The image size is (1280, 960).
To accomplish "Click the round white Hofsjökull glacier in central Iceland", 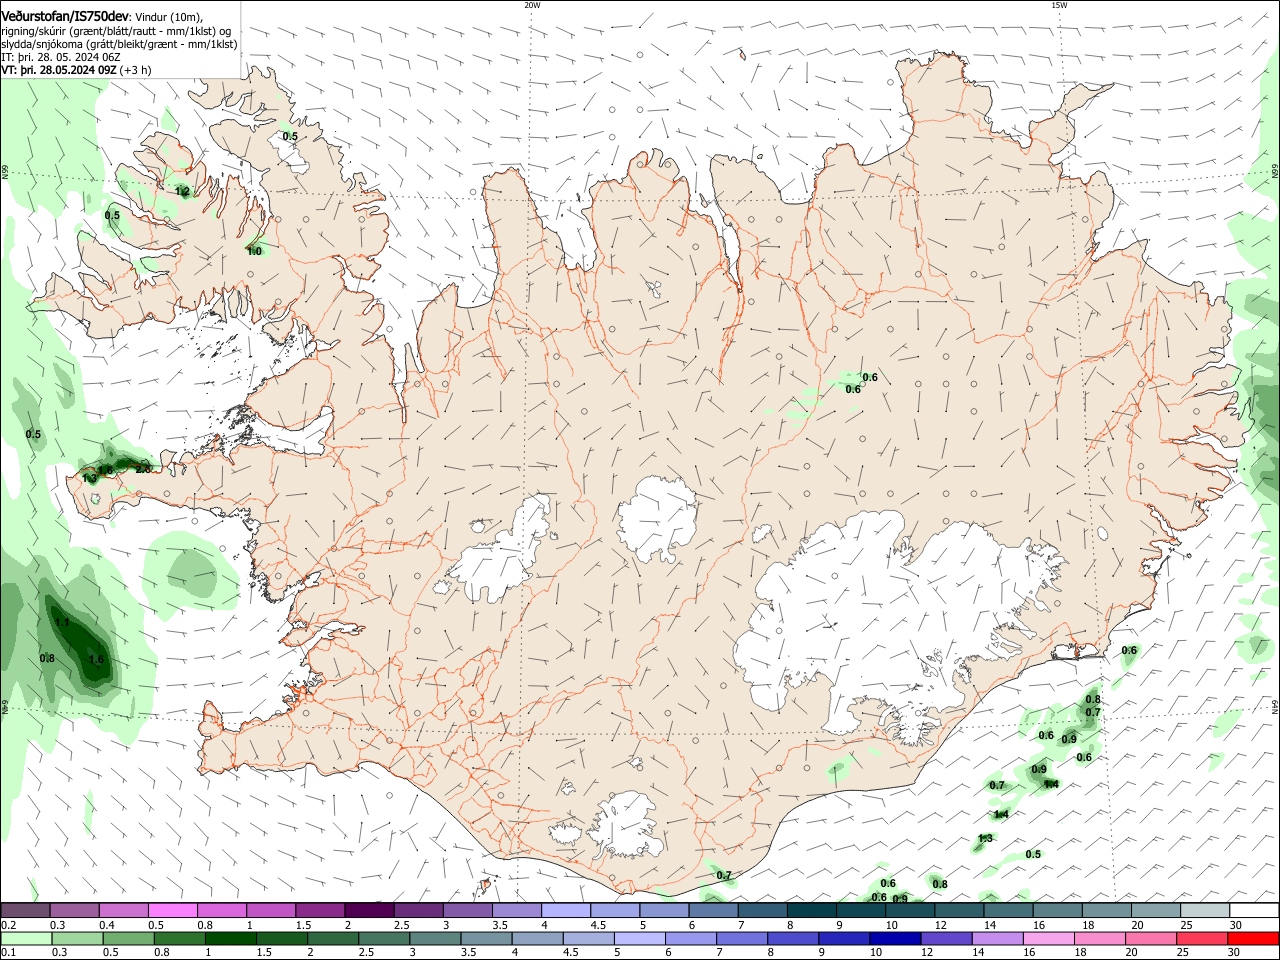I will coord(657,518).
